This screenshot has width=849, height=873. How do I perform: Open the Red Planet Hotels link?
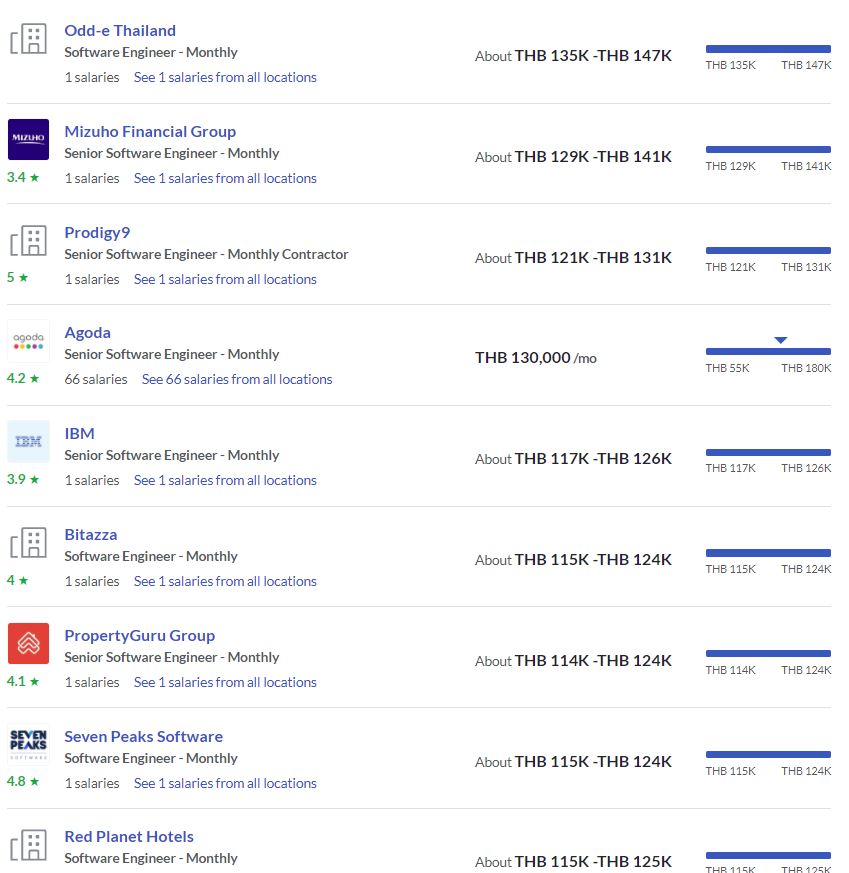(129, 837)
